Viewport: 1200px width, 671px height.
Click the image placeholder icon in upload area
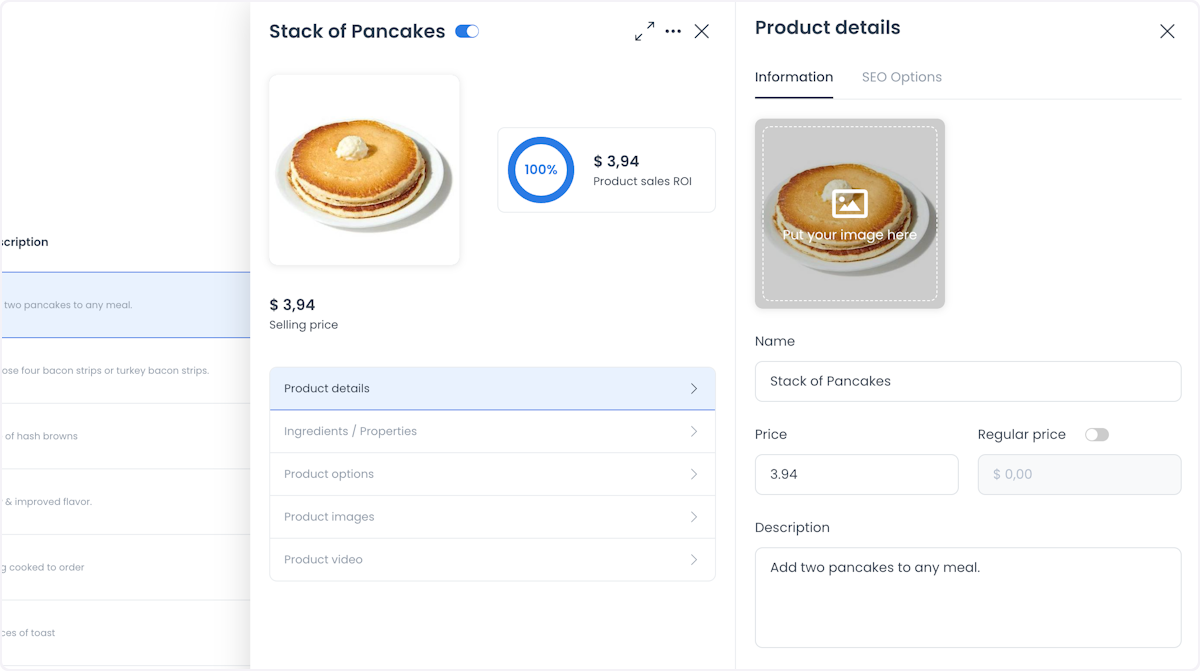(x=850, y=203)
